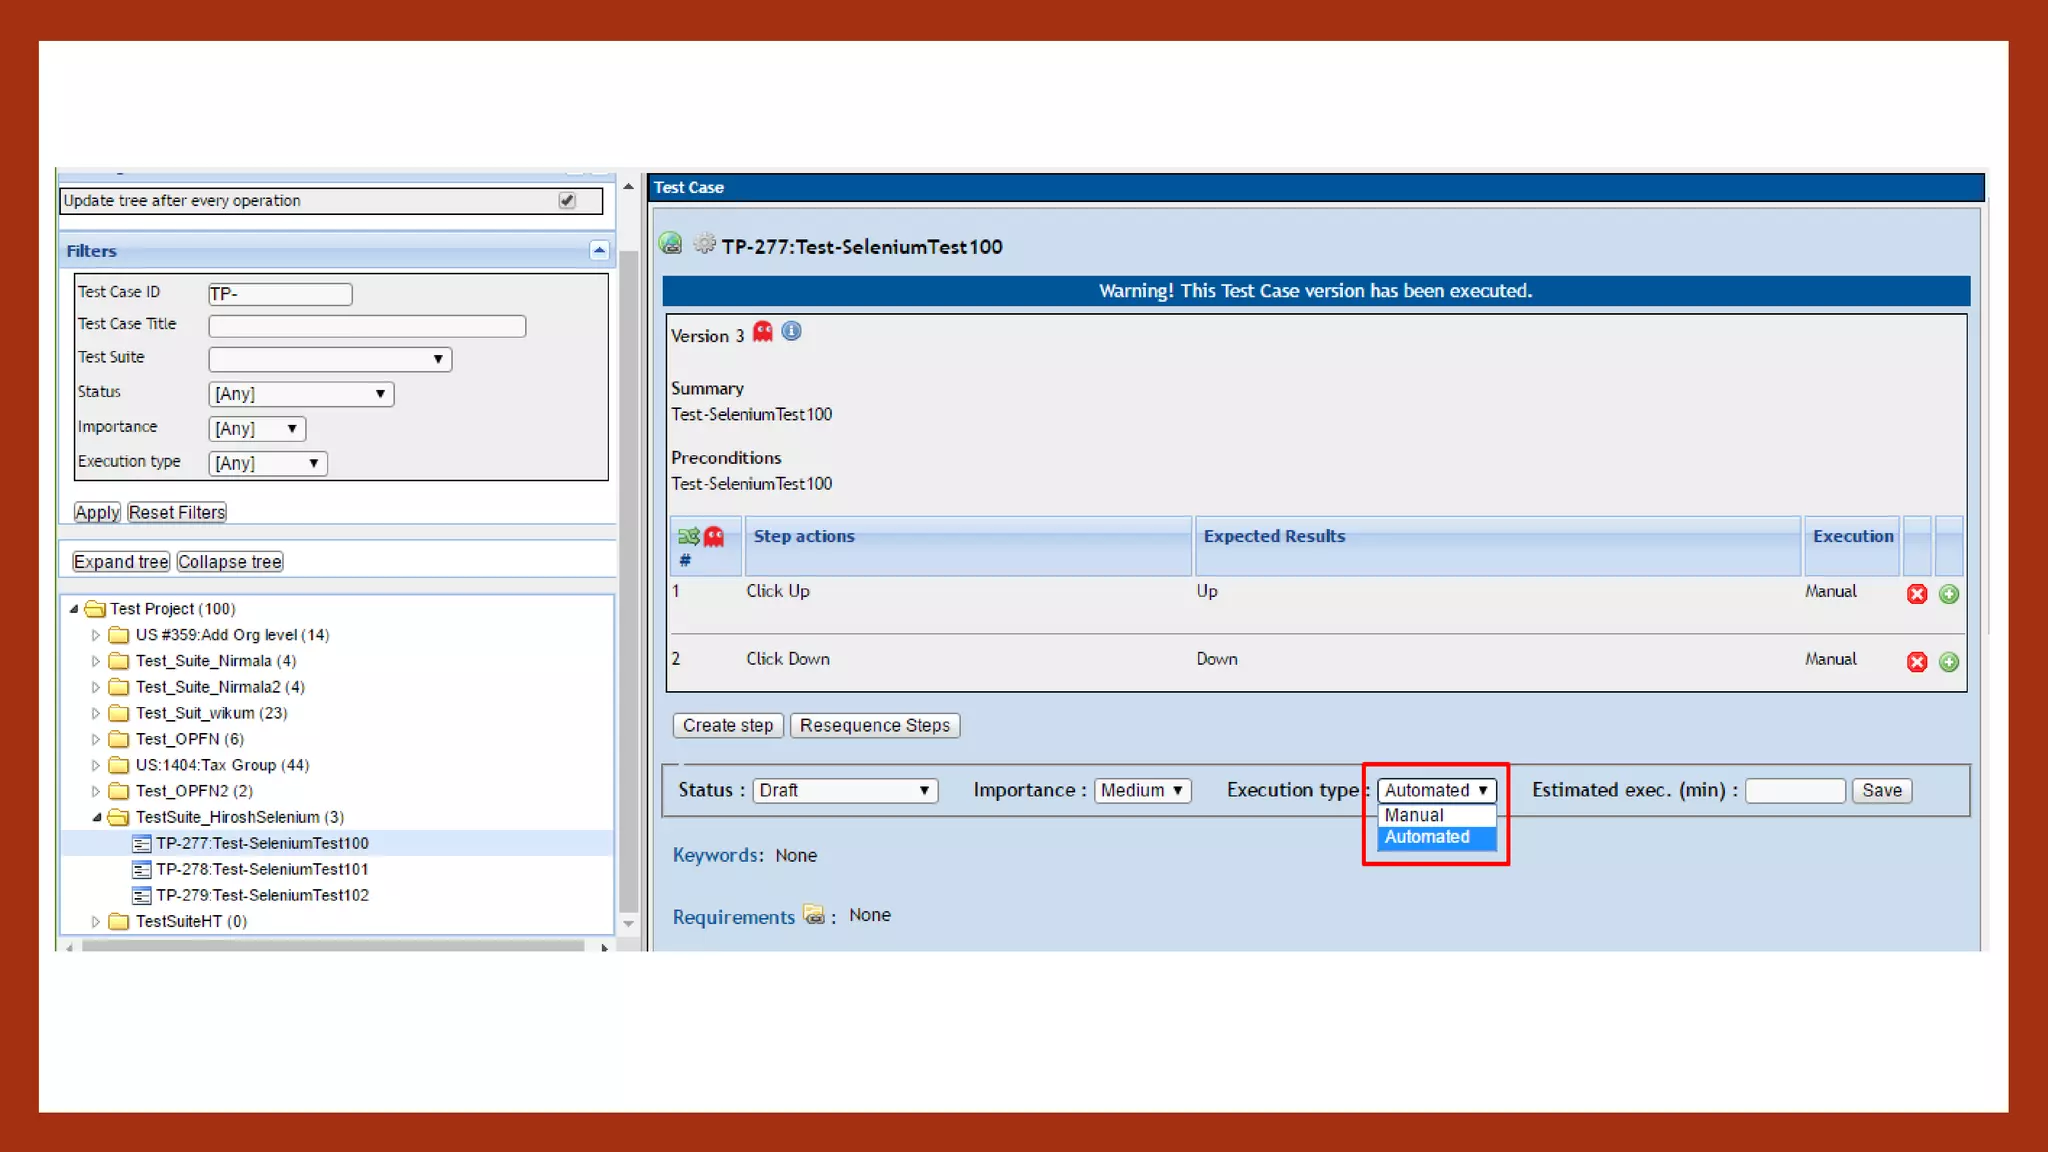Viewport: 2048px width, 1152px height.
Task: Delete step 1 with red X icon
Action: tap(1916, 594)
